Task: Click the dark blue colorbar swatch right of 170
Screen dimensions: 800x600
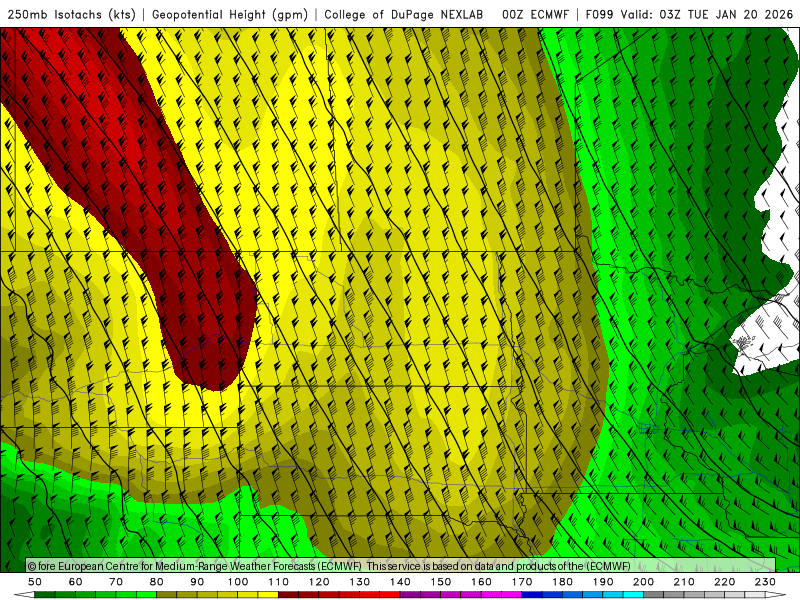Action: (532, 595)
